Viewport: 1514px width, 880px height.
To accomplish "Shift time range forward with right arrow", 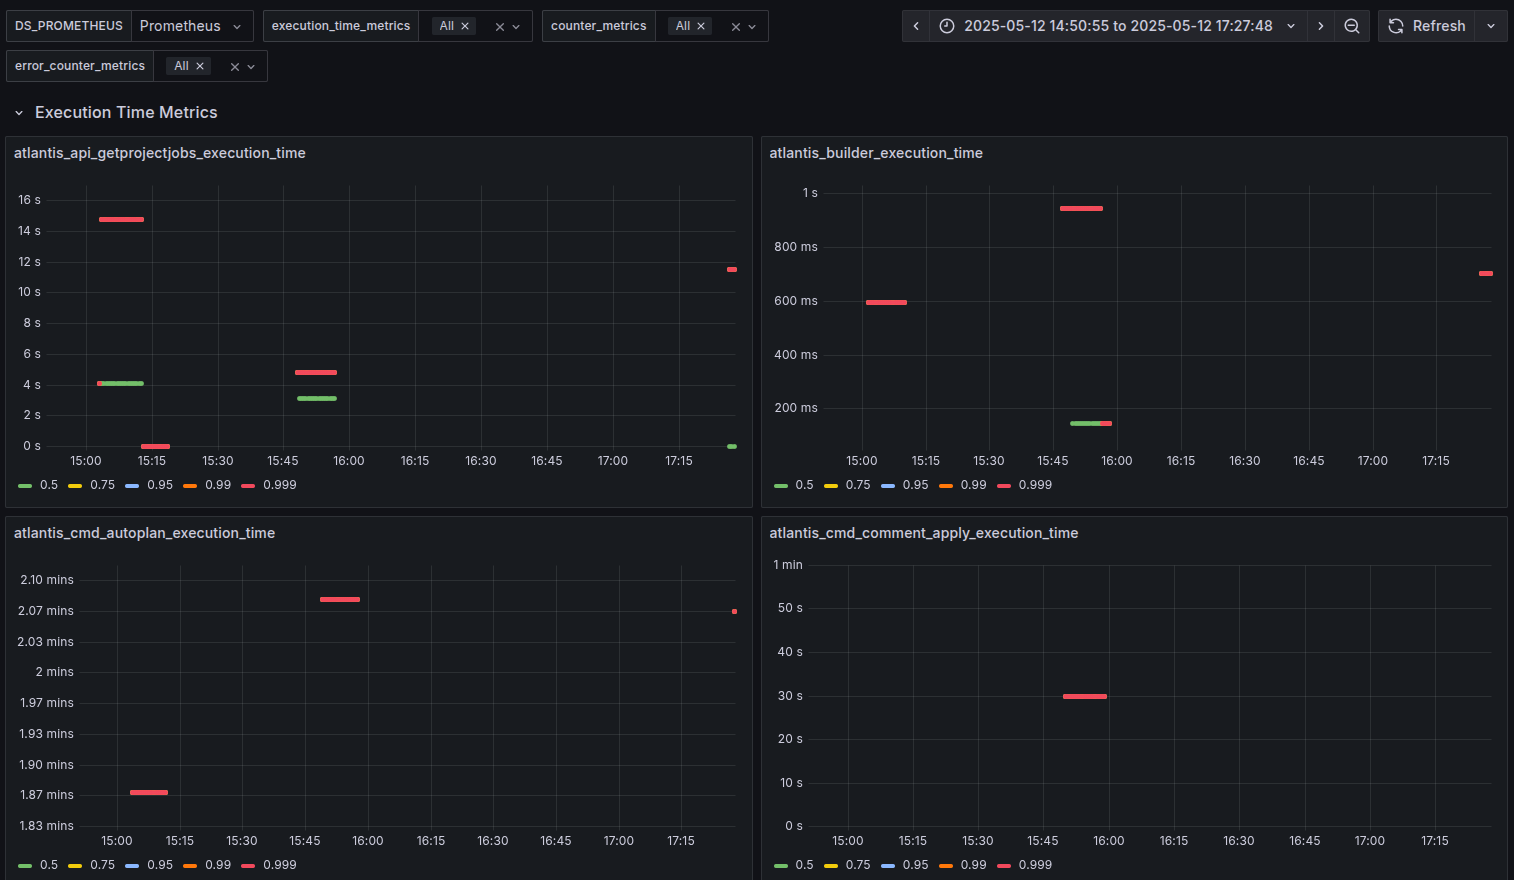I will click(1321, 26).
